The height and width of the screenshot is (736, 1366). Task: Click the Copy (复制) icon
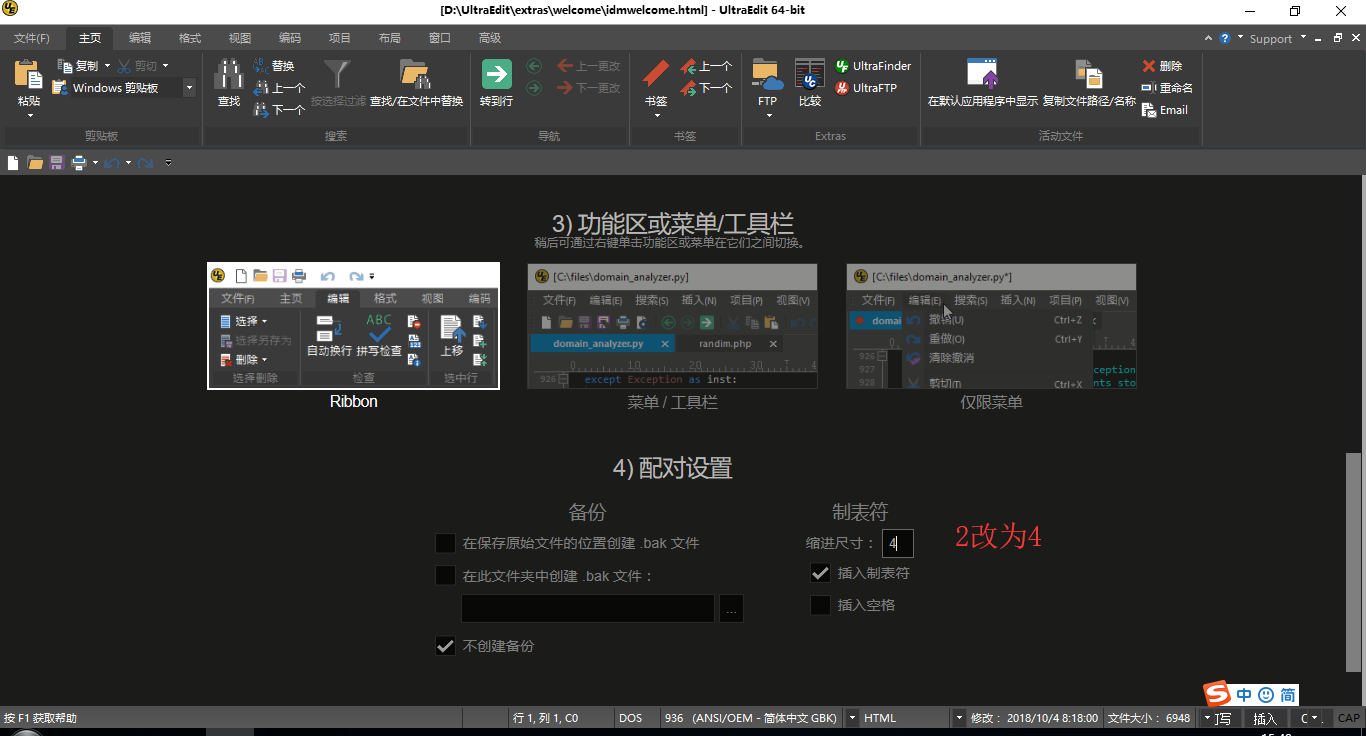[64, 66]
